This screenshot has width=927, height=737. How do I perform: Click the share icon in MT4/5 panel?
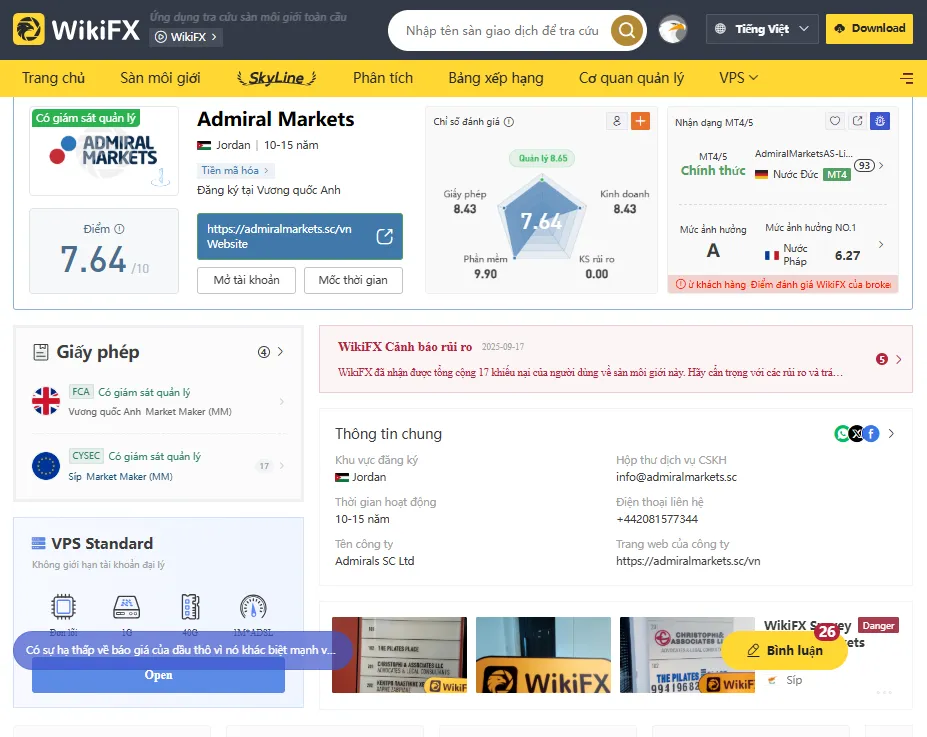[x=857, y=121]
